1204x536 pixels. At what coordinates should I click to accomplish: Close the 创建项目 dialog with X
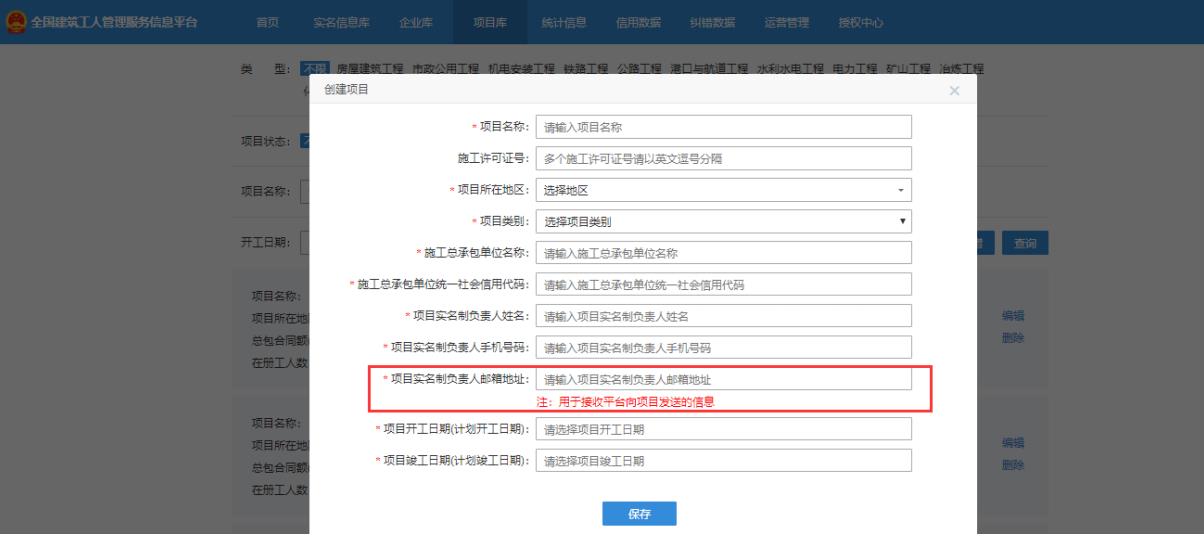pos(954,91)
